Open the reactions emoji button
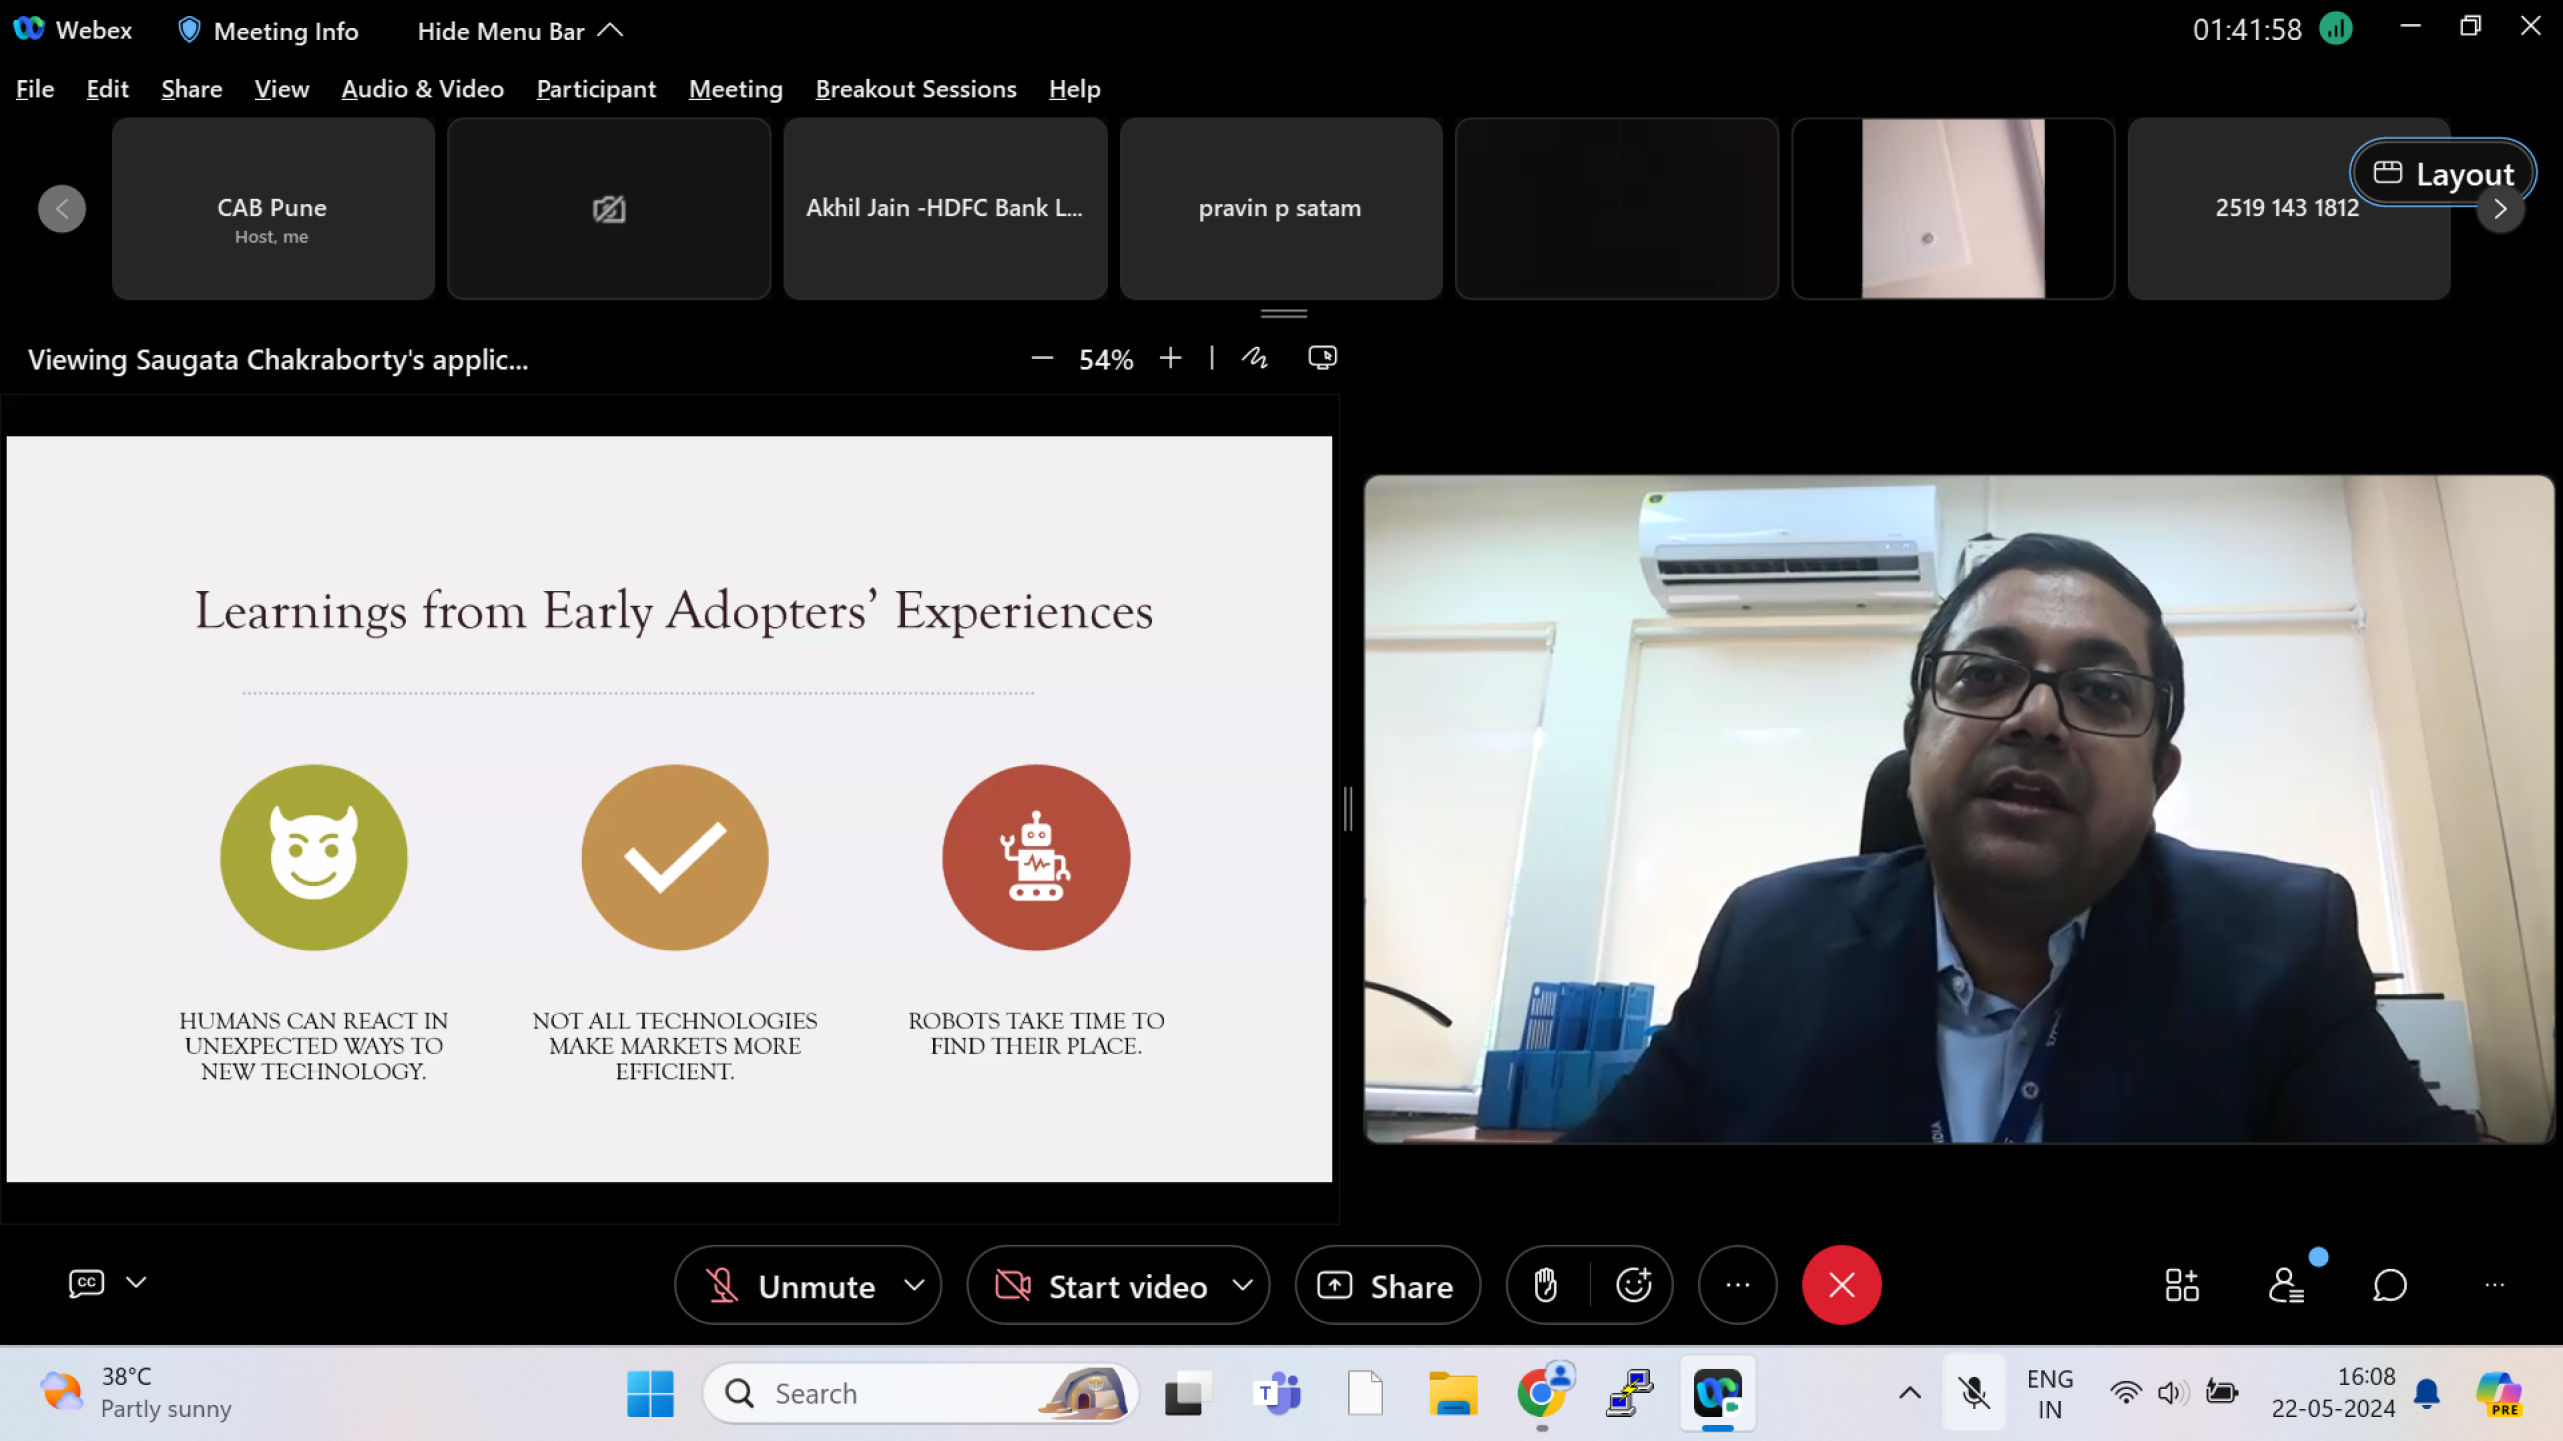The height and width of the screenshot is (1441, 2563). tap(1633, 1285)
